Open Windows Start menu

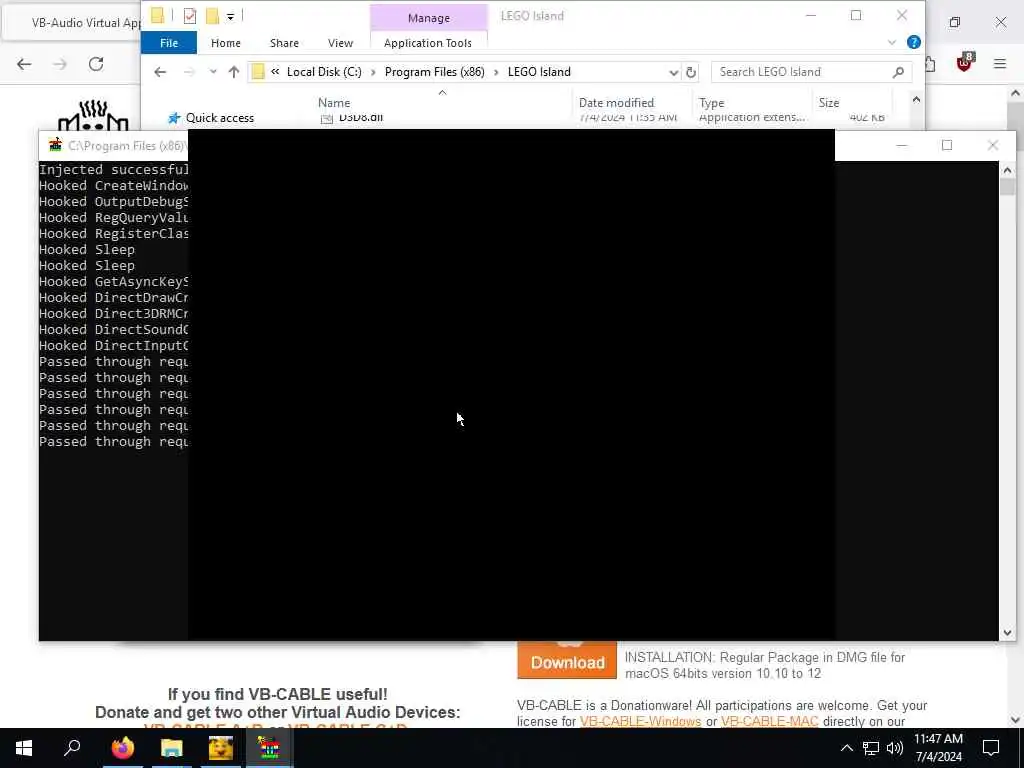click(24, 748)
